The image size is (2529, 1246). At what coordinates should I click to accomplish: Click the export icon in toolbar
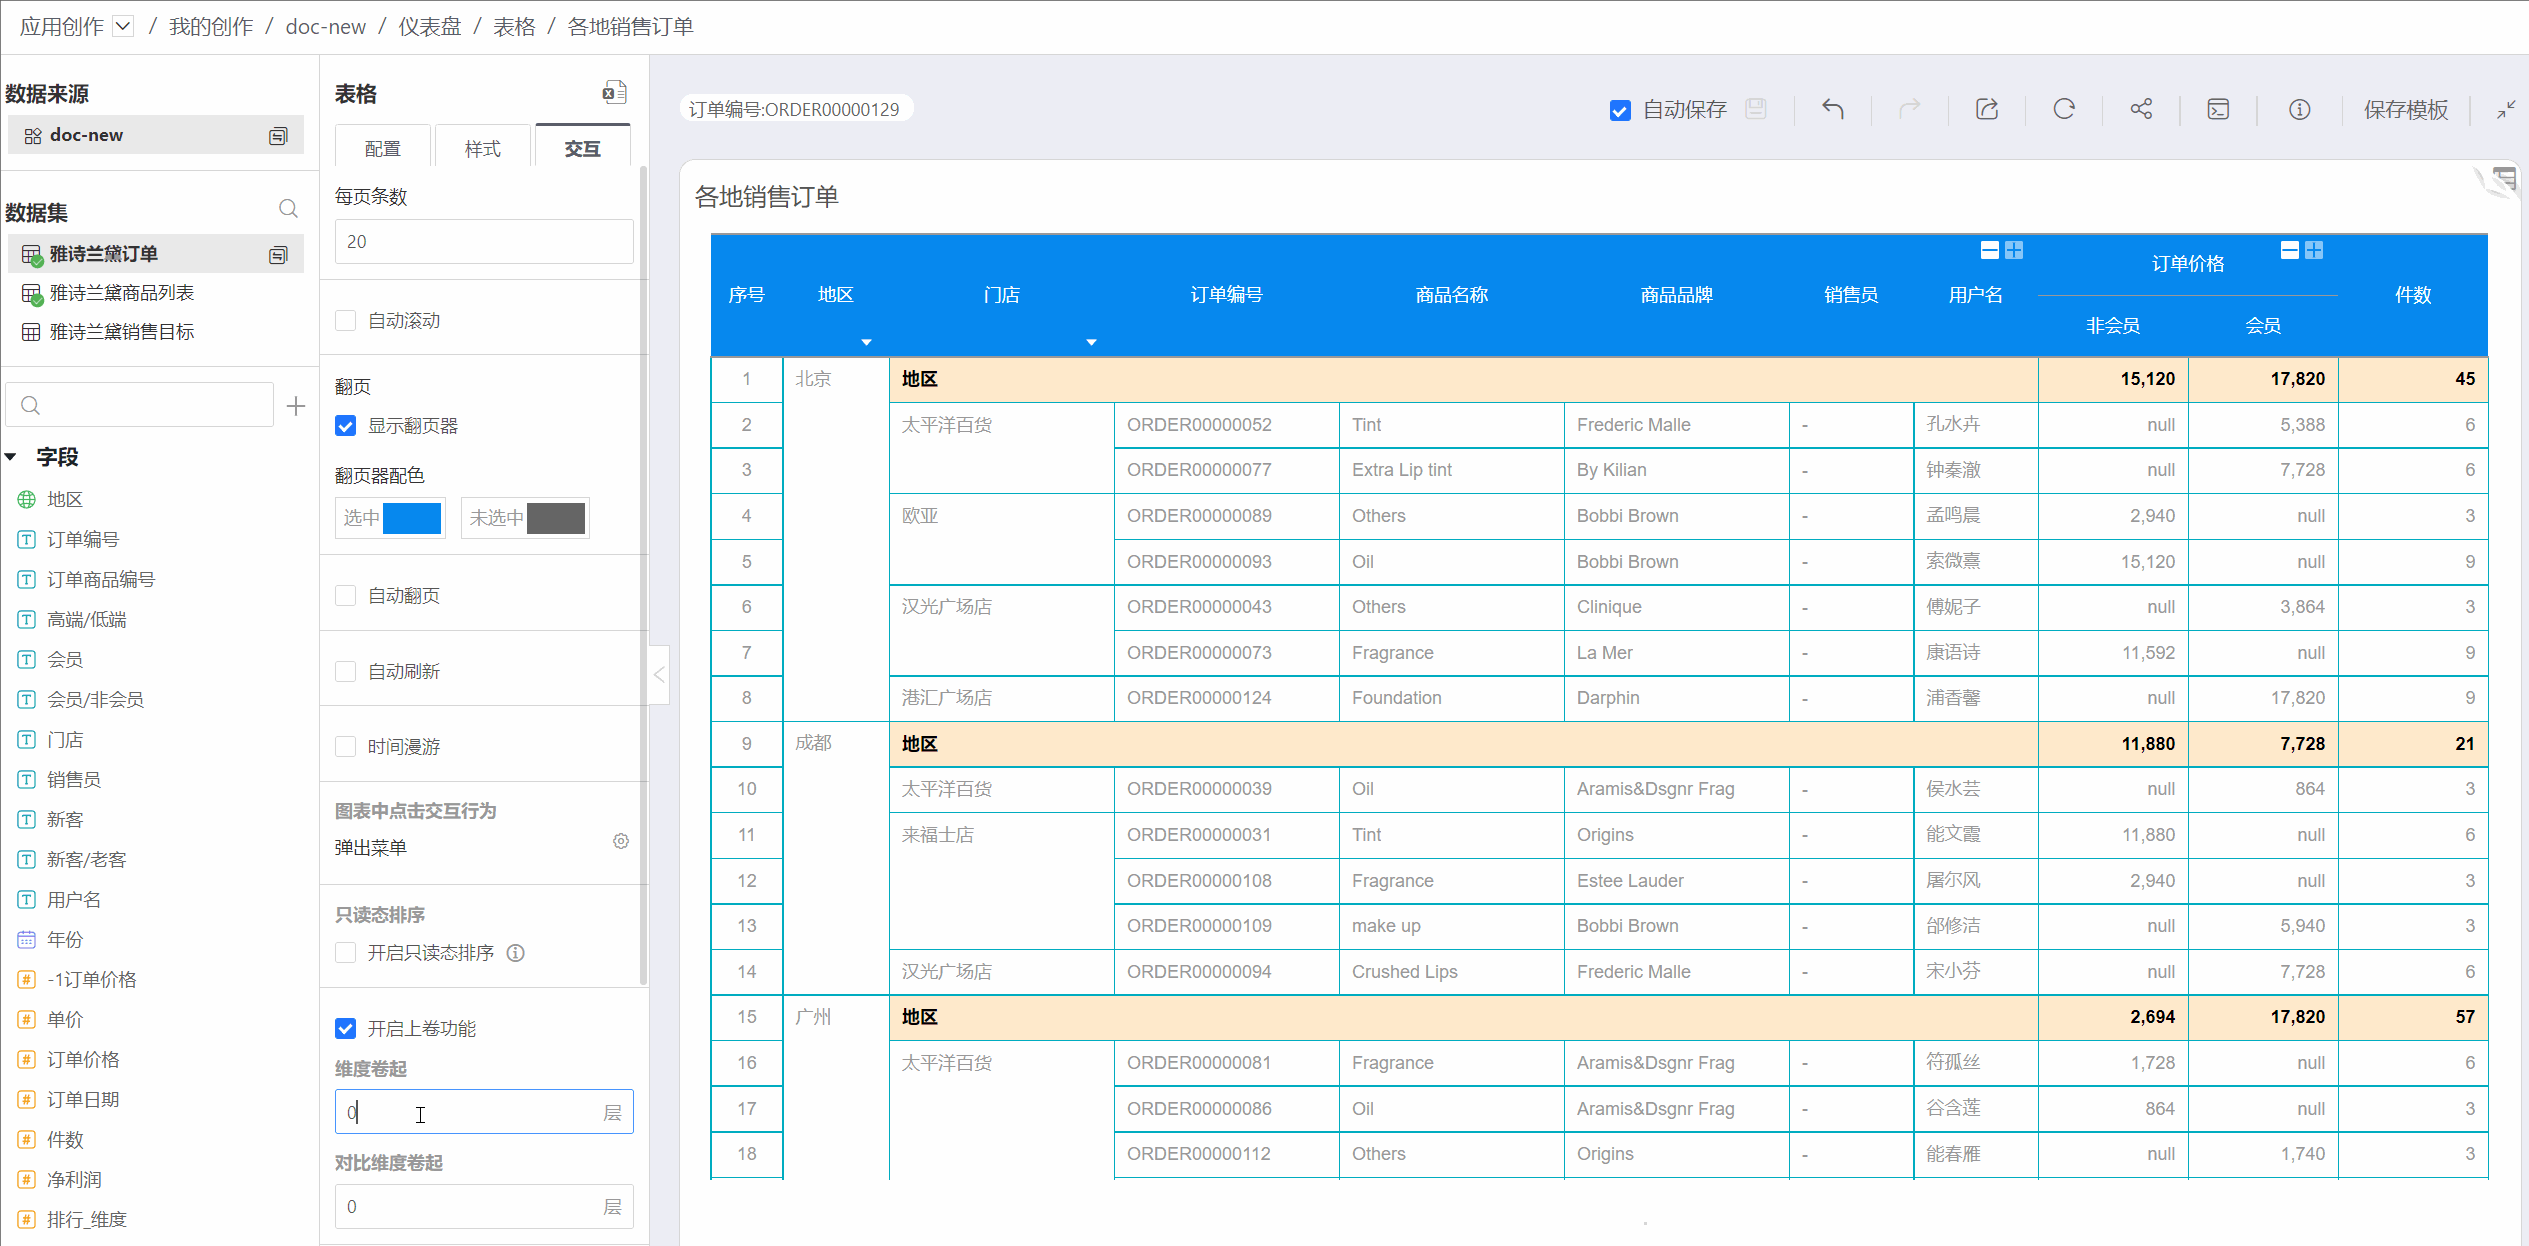pos(1987,109)
